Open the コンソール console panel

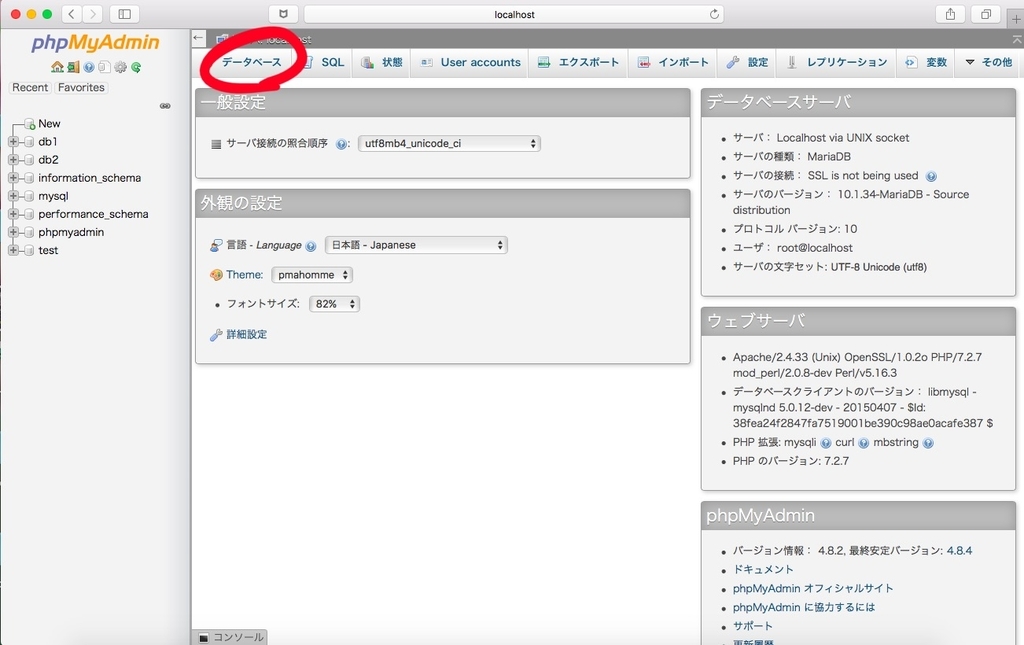(237, 637)
